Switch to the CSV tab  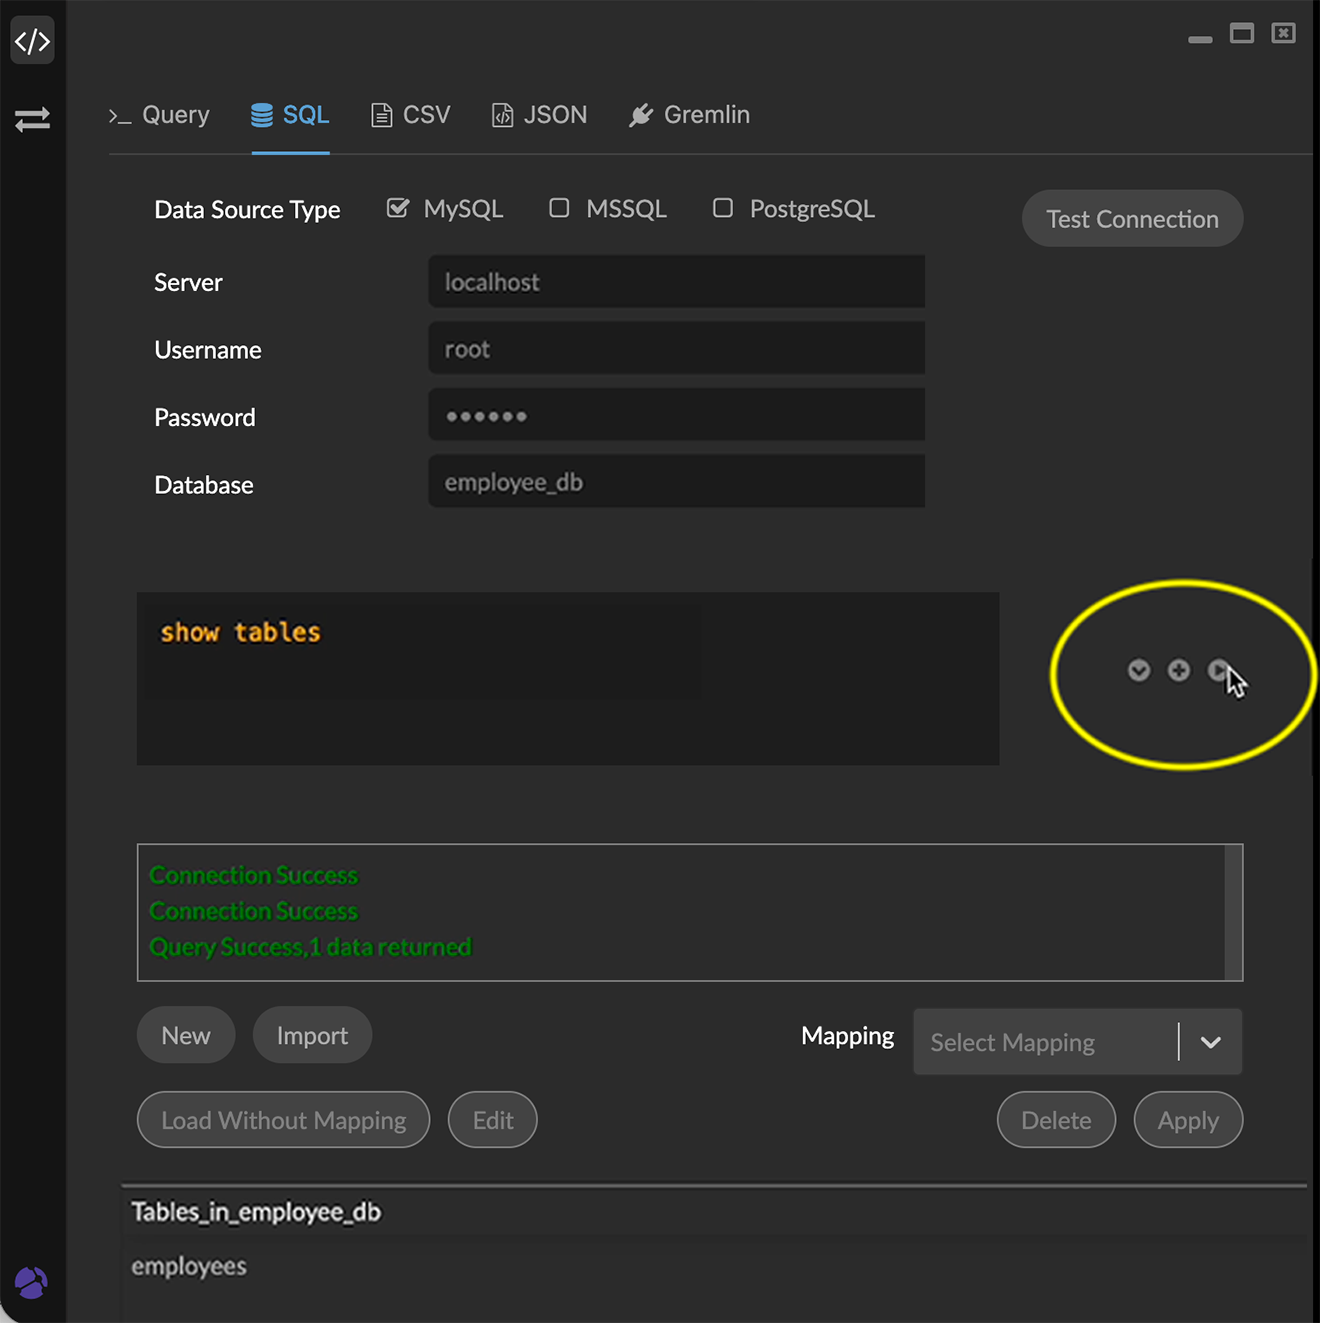[410, 115]
